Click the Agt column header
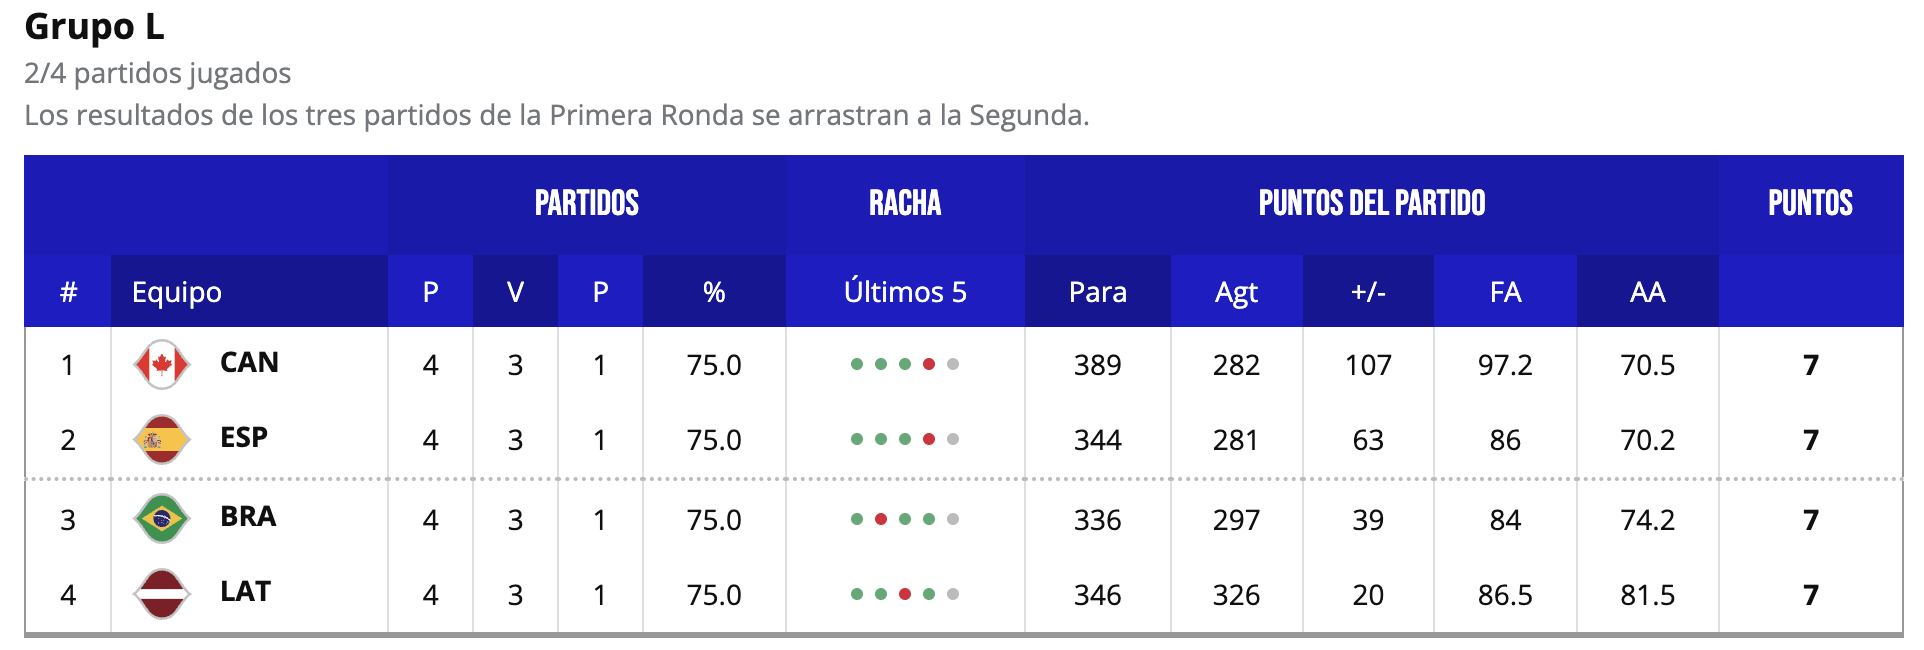Screen dimensions: 1924x650 point(1236,292)
